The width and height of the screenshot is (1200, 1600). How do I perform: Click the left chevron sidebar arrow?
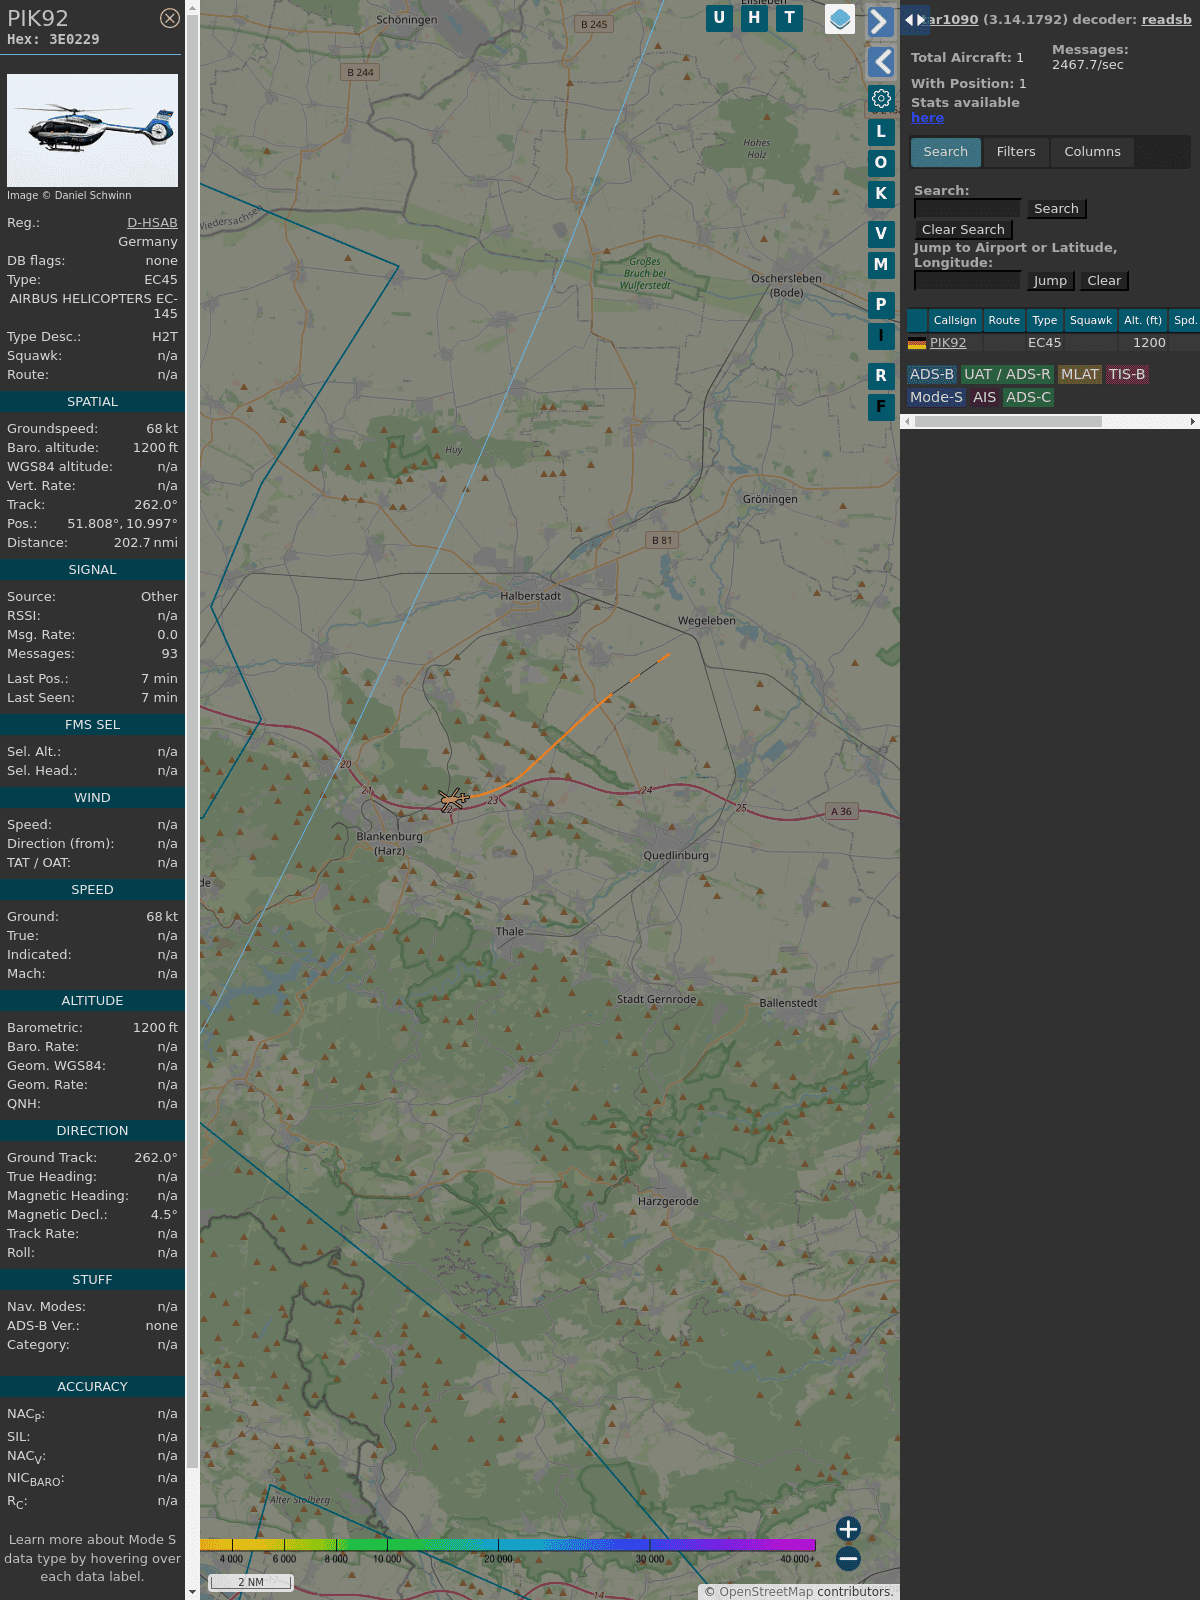pyautogui.click(x=881, y=62)
